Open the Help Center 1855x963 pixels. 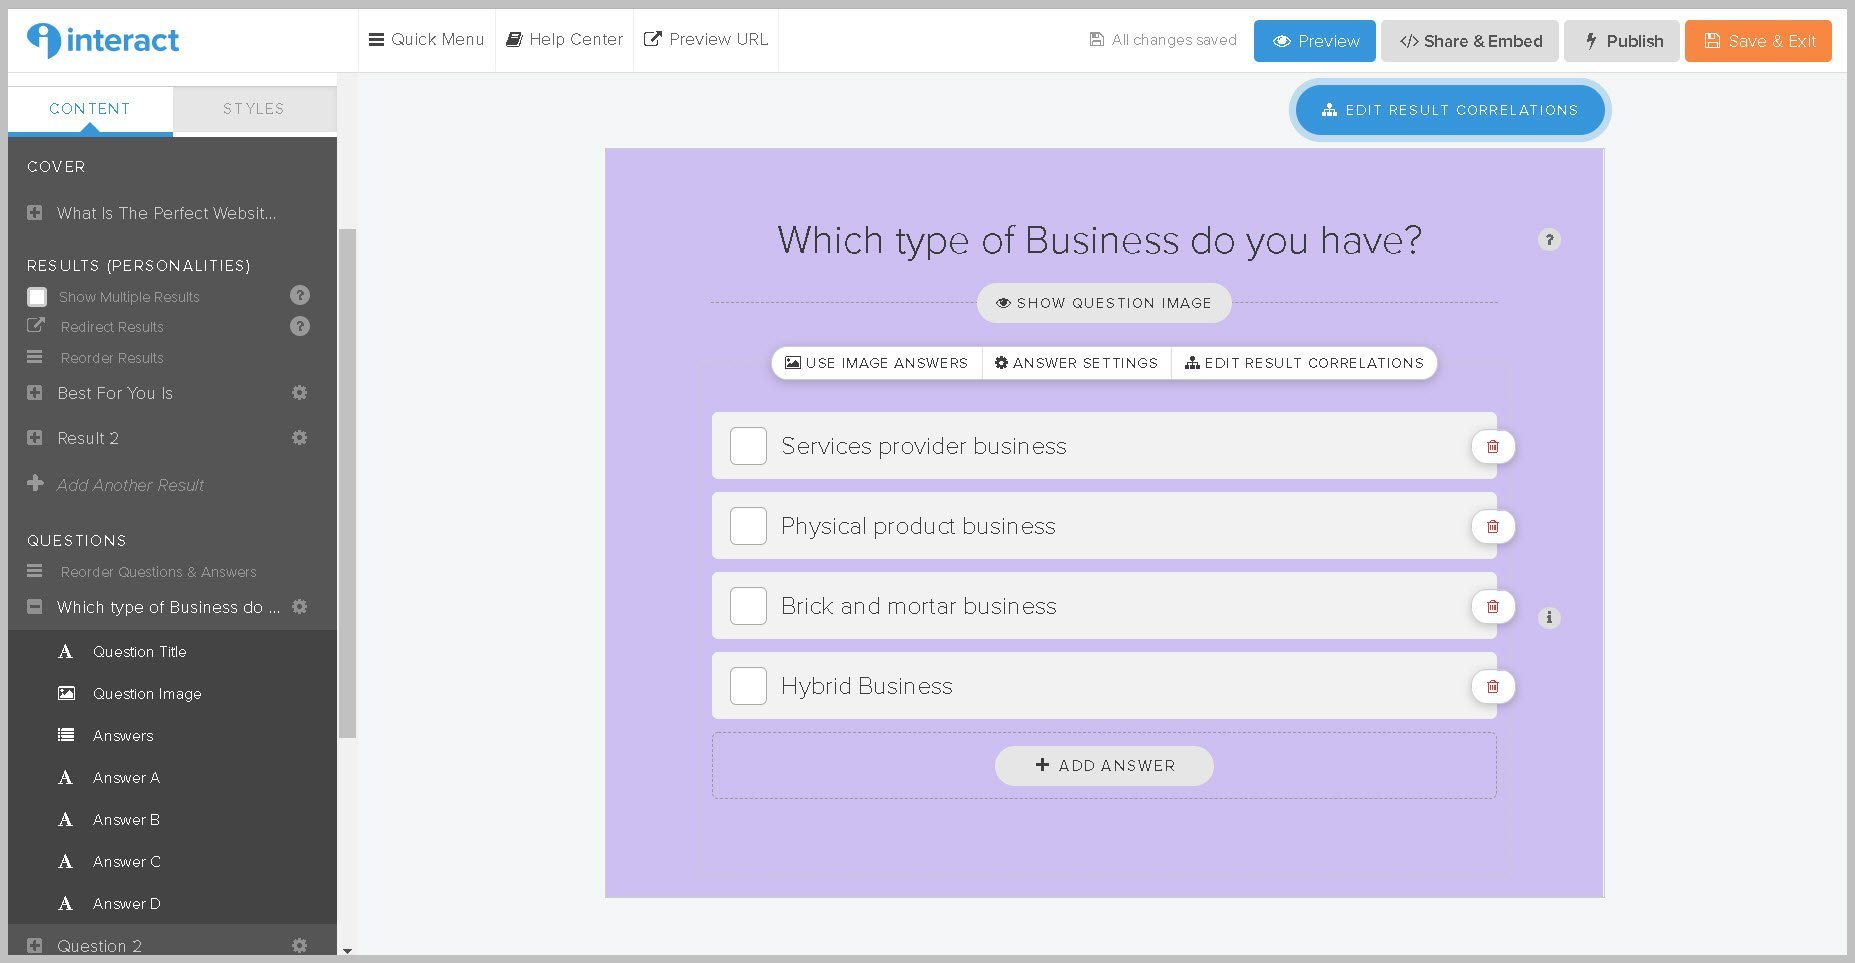(564, 40)
